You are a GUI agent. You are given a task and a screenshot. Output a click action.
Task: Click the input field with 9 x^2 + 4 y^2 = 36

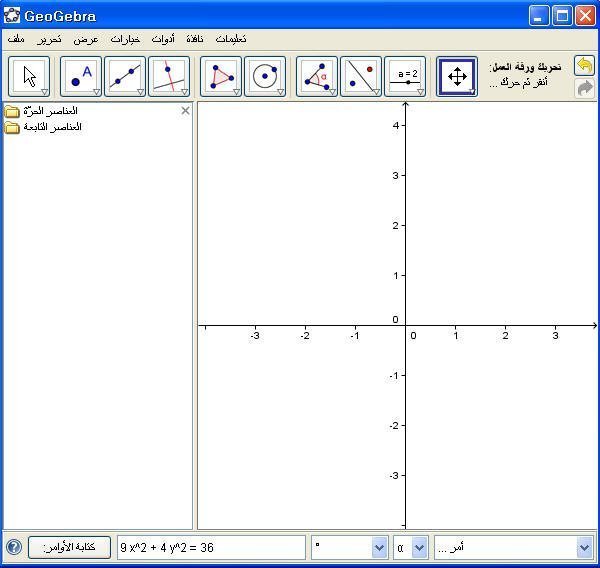point(211,547)
